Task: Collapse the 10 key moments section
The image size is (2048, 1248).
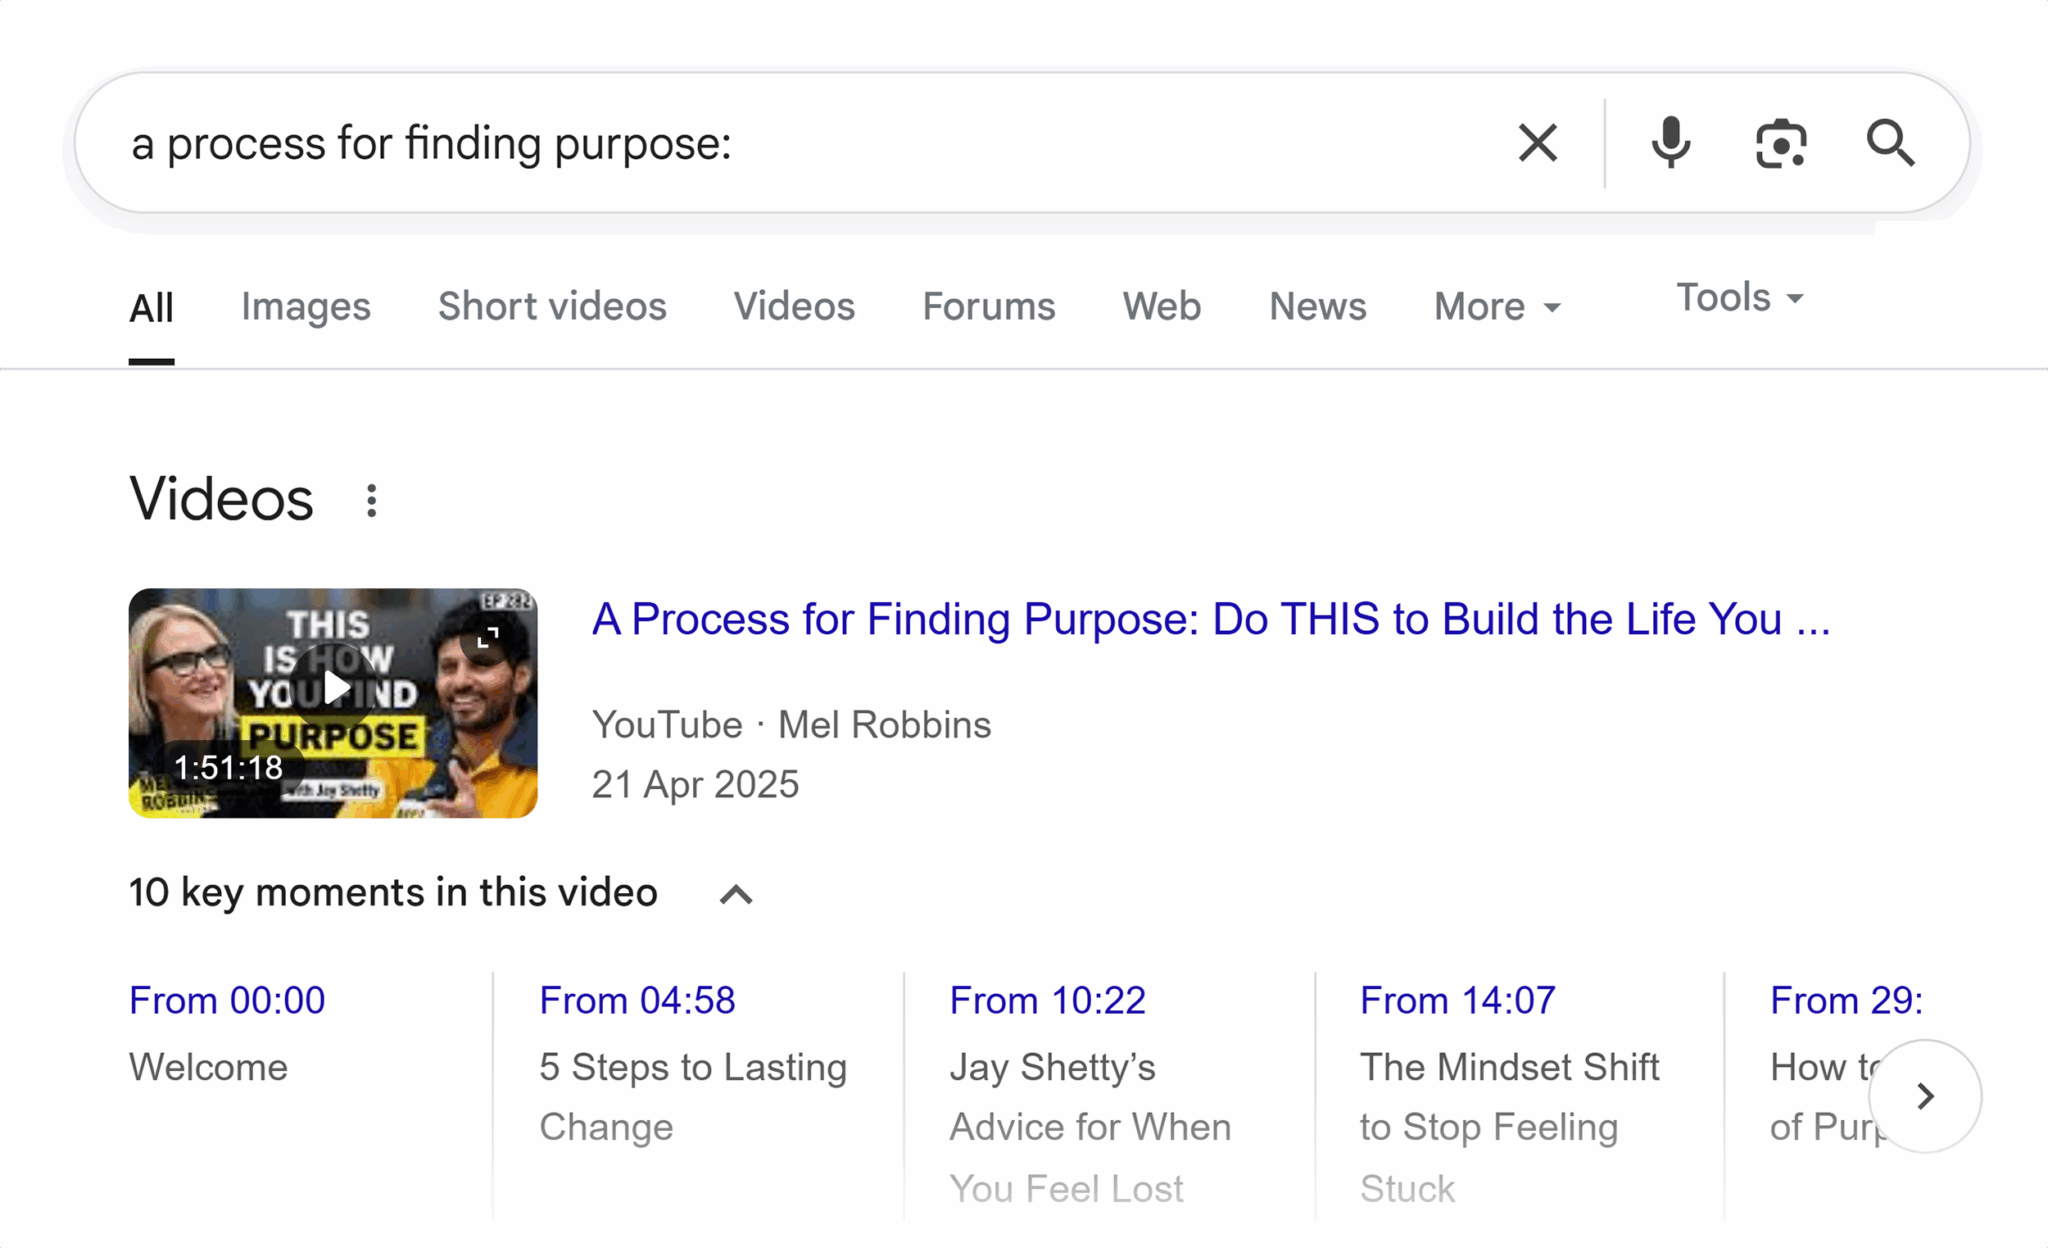Action: [x=736, y=894]
